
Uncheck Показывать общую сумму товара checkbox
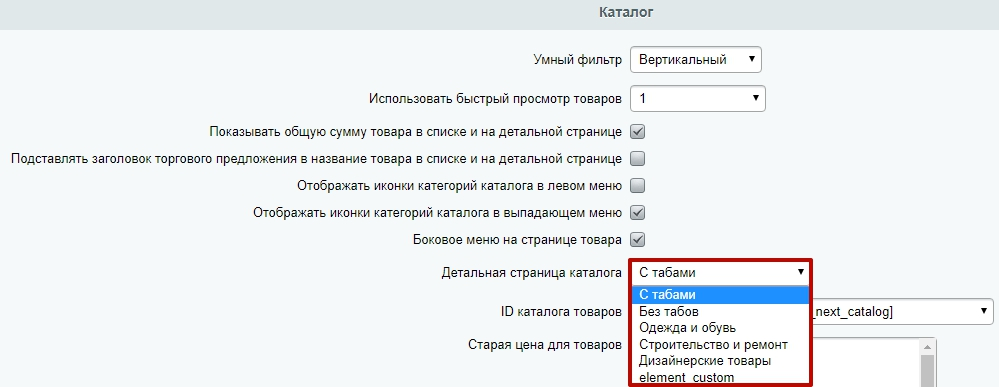[638, 132]
